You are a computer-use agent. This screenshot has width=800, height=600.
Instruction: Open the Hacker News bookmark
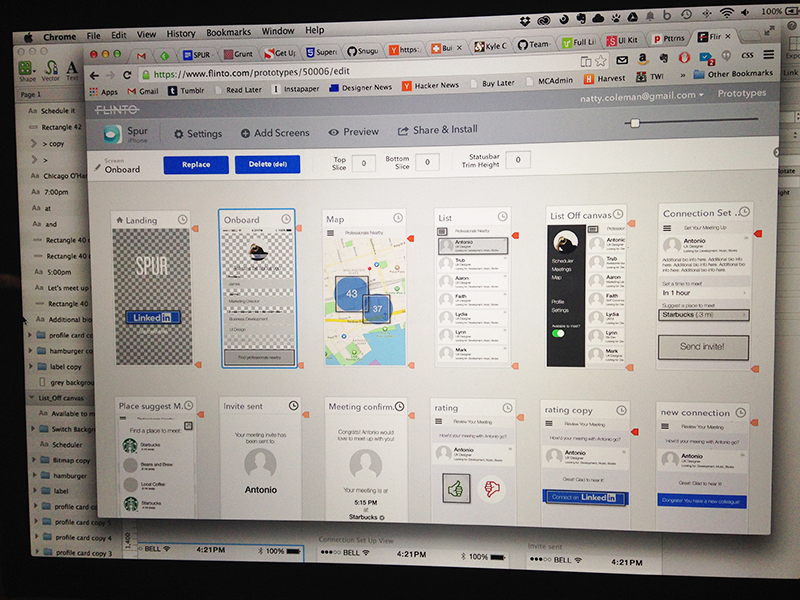pos(431,86)
